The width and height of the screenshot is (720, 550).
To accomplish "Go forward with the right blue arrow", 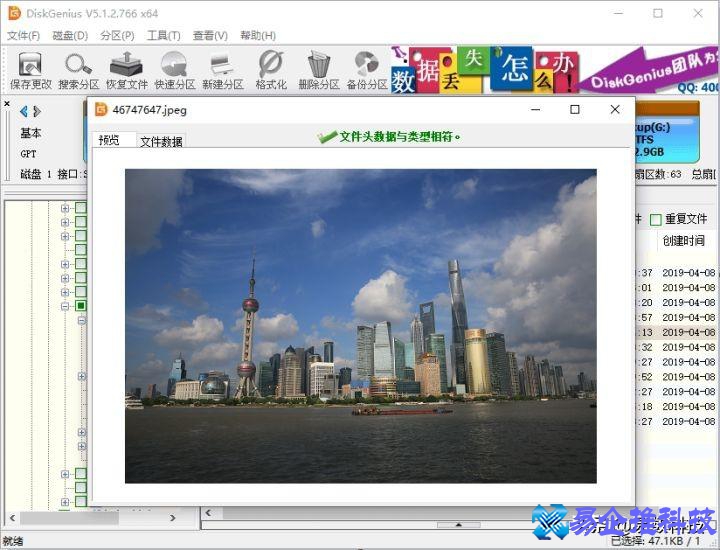I will point(37,111).
